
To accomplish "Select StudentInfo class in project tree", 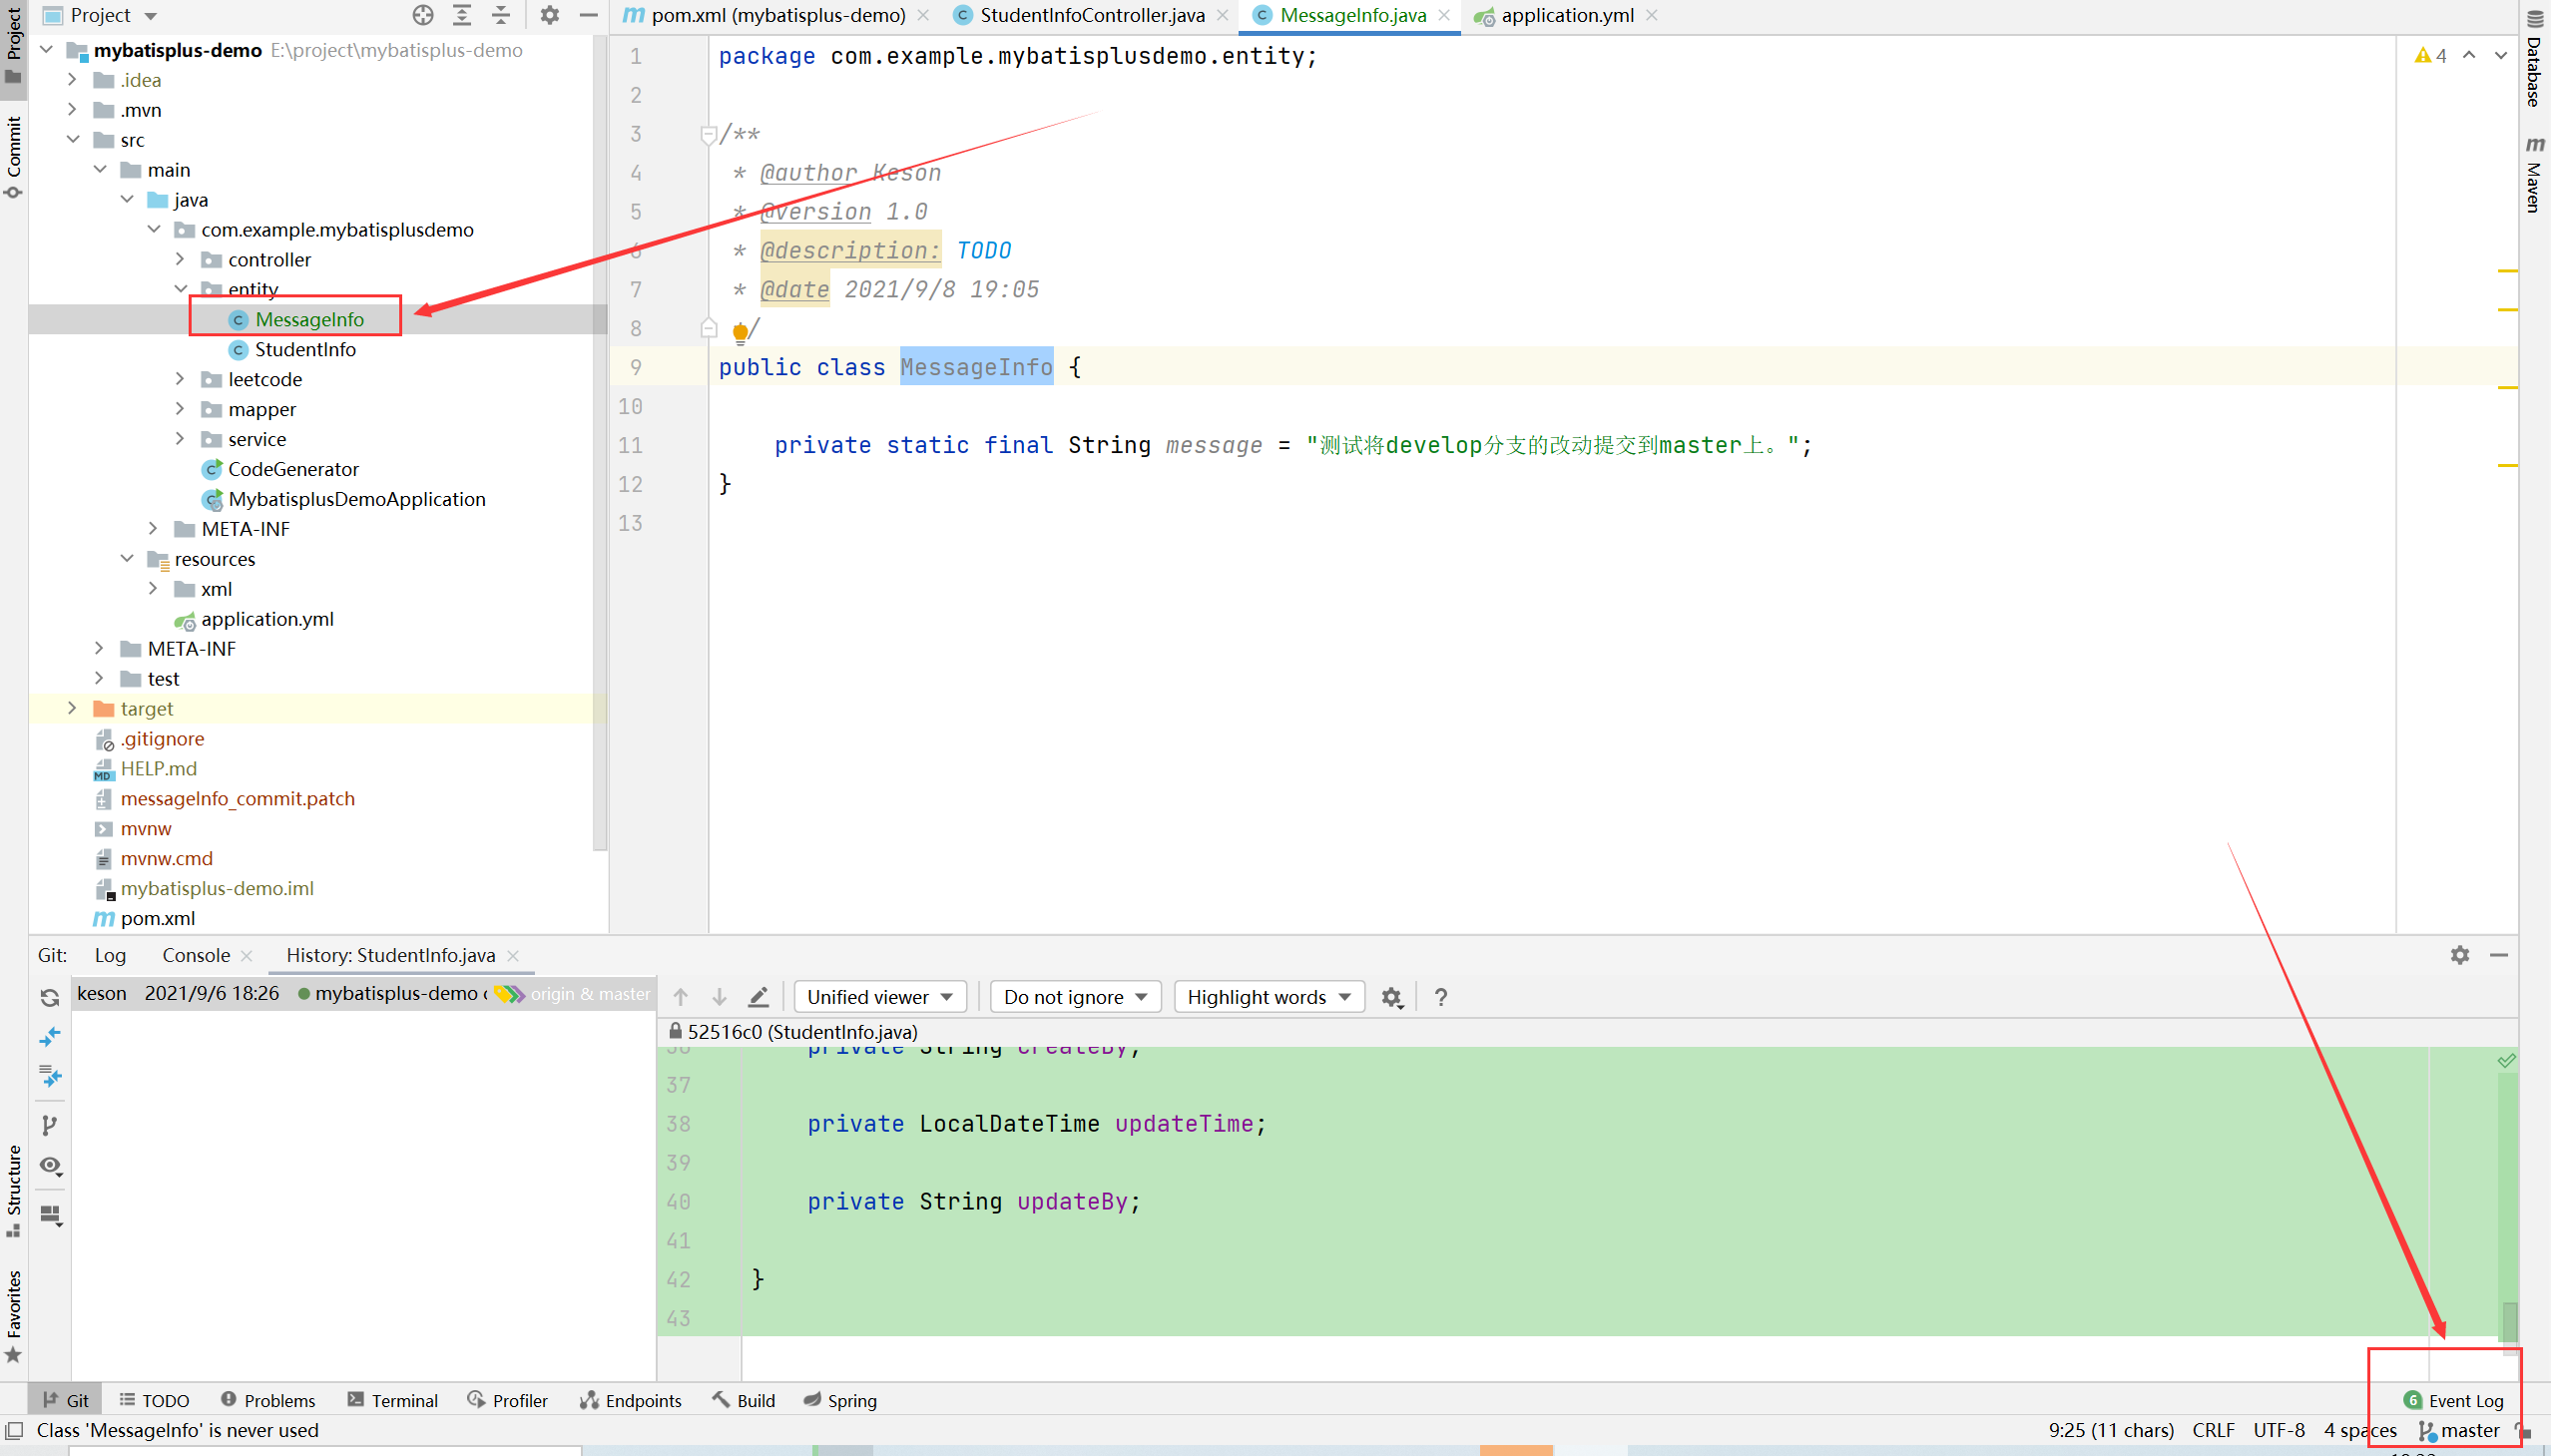I will [x=305, y=349].
